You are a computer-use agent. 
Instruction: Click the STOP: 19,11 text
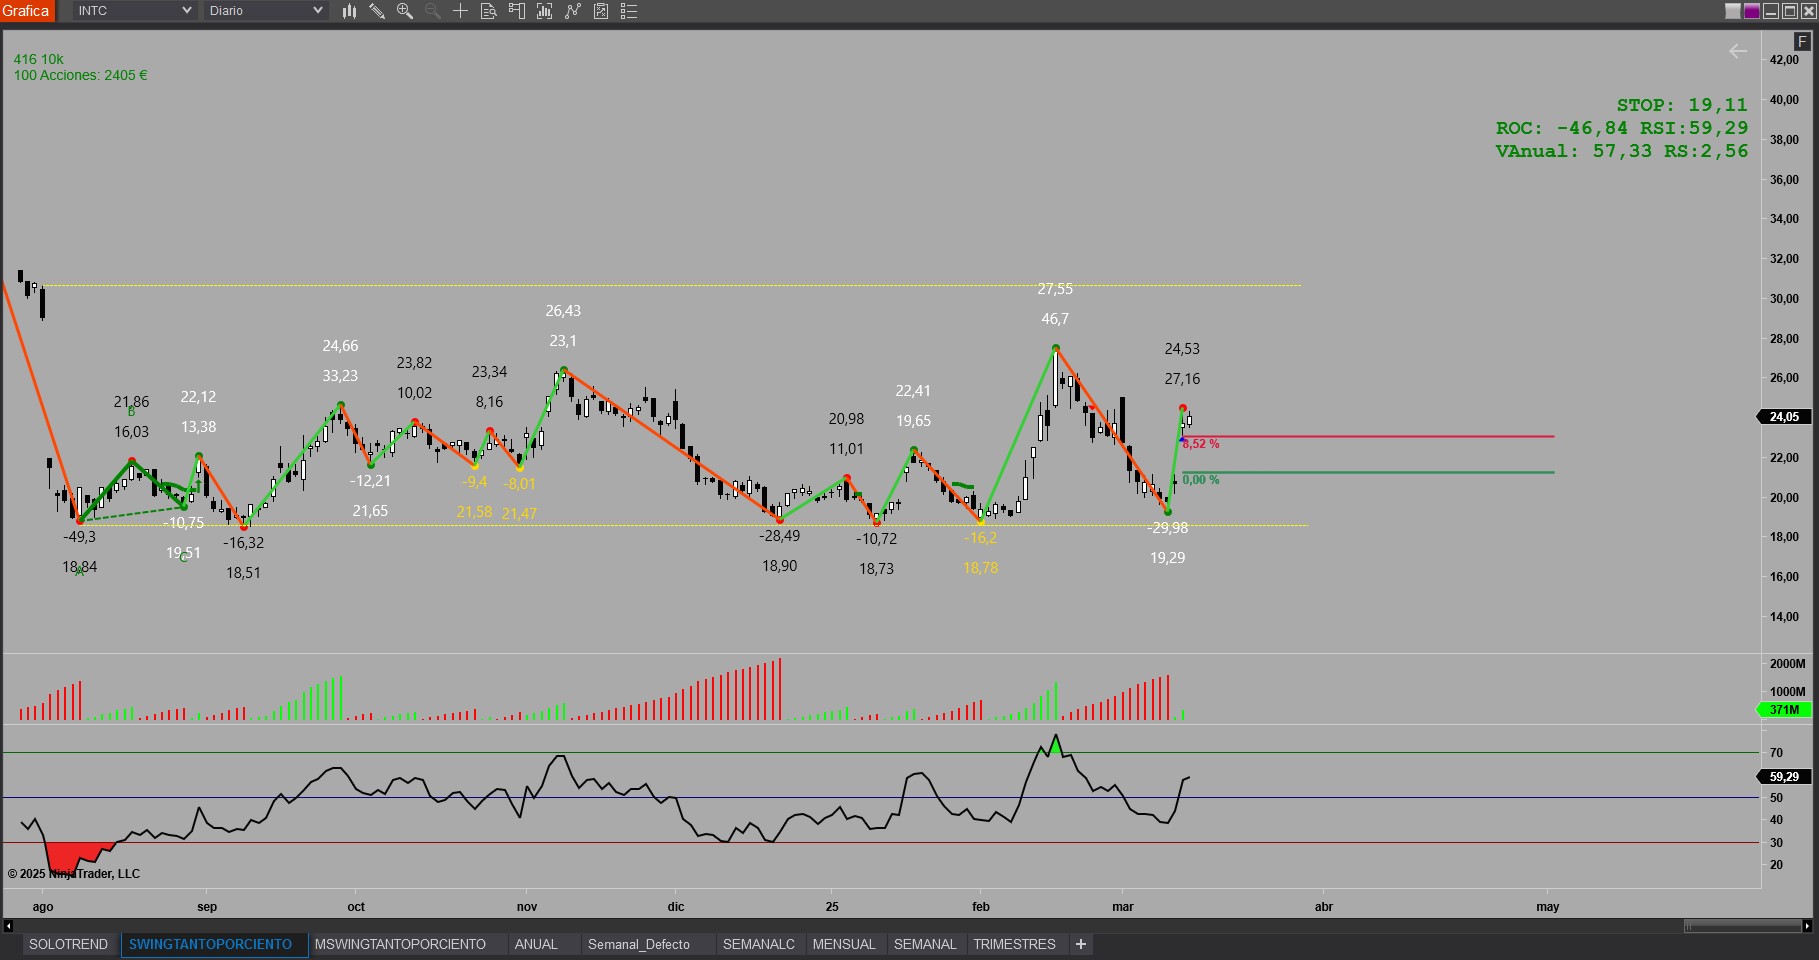pyautogui.click(x=1682, y=105)
